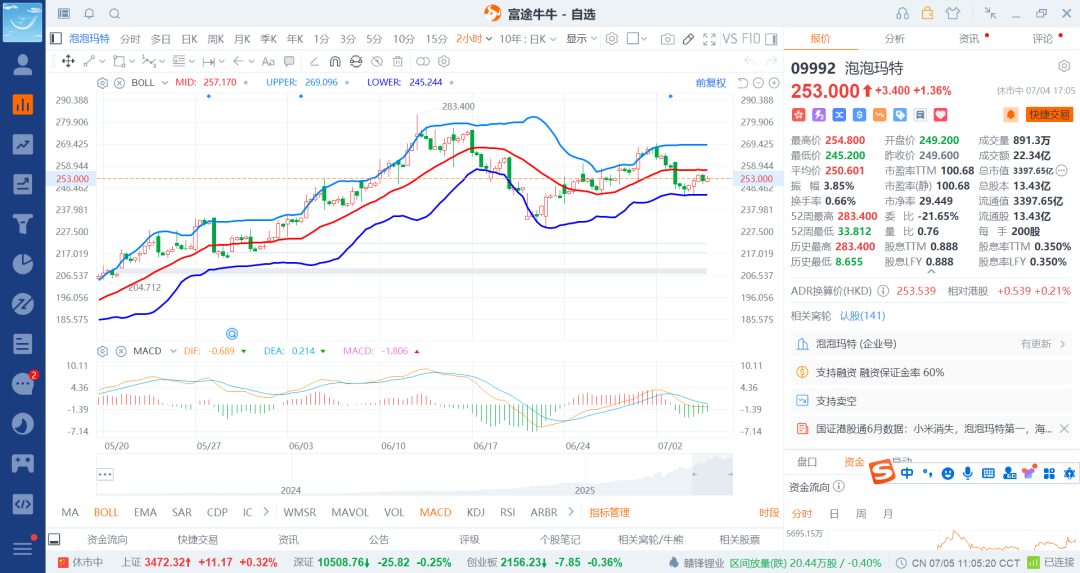Open the quote panel settings gear
This screenshot has height=573, width=1080.
[x=1064, y=66]
